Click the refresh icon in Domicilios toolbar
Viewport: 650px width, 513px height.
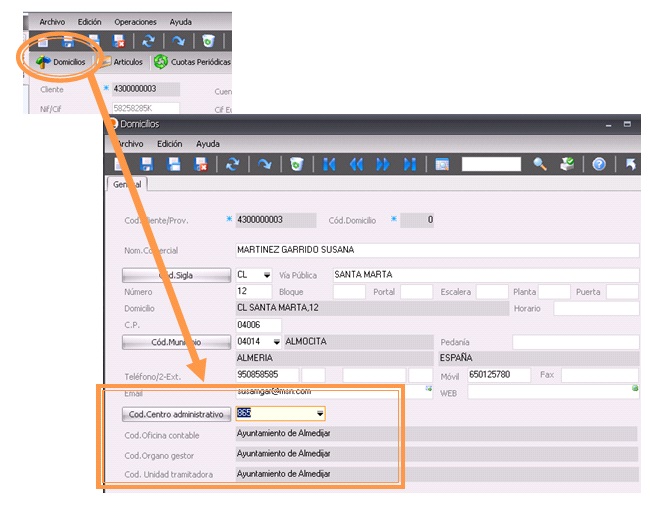232,164
